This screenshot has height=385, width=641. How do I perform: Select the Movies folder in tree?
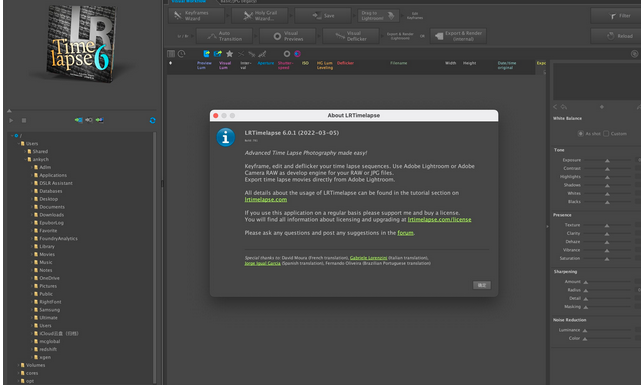47,254
